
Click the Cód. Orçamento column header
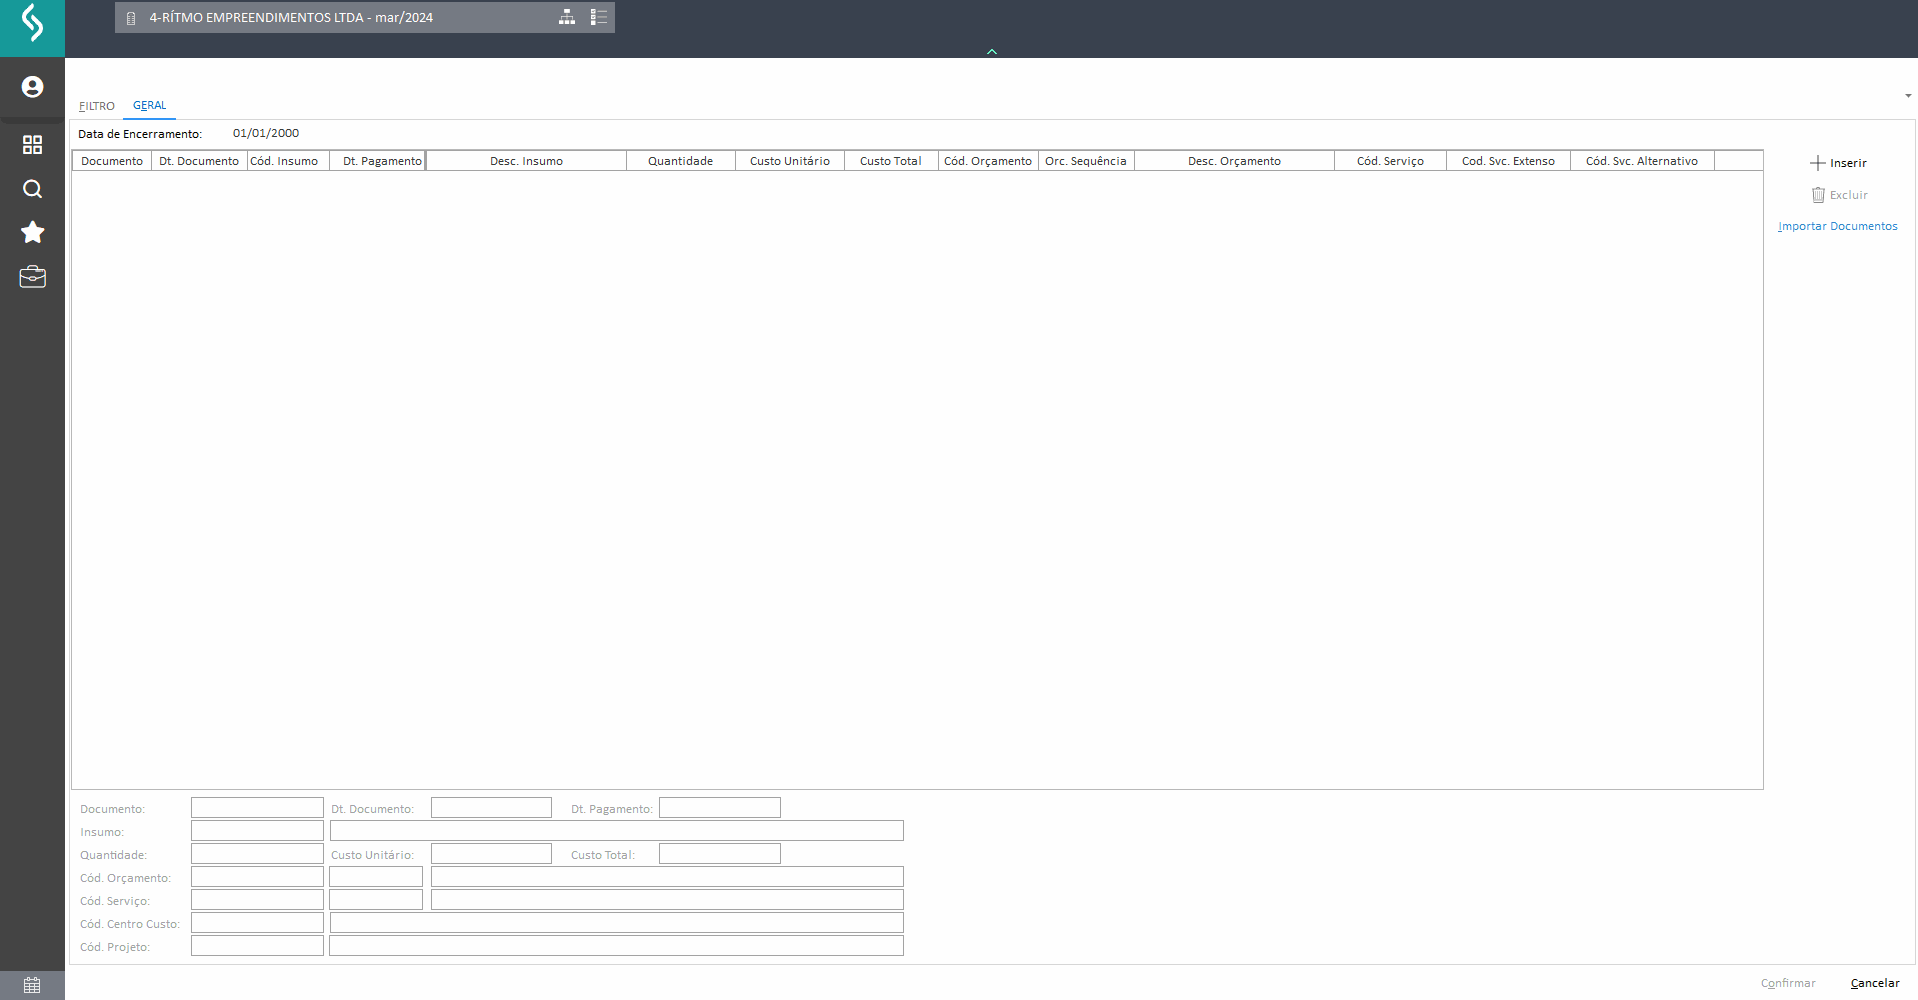click(x=988, y=161)
